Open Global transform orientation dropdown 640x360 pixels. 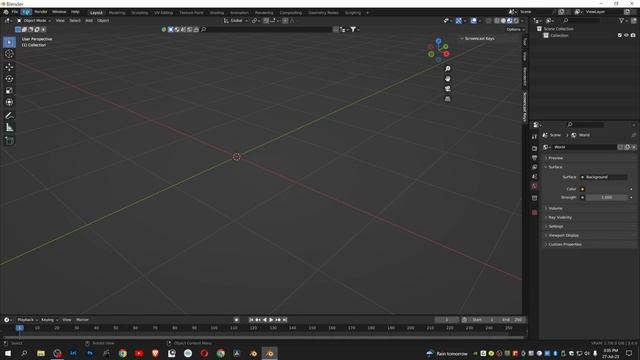(x=236, y=20)
